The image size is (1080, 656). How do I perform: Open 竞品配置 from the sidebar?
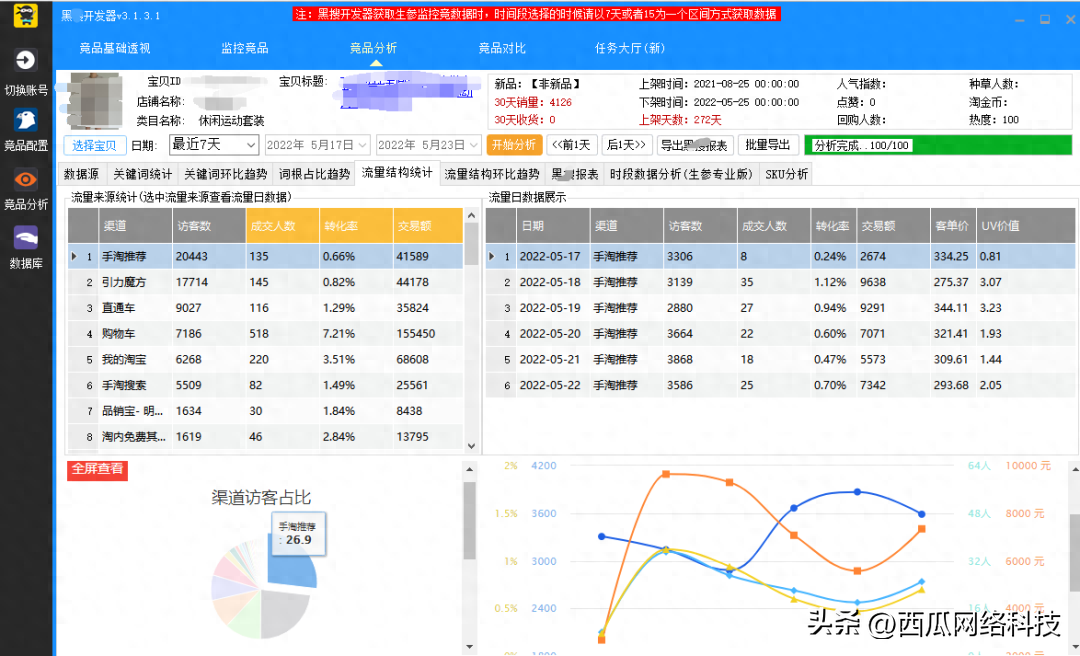pyautogui.click(x=26, y=120)
